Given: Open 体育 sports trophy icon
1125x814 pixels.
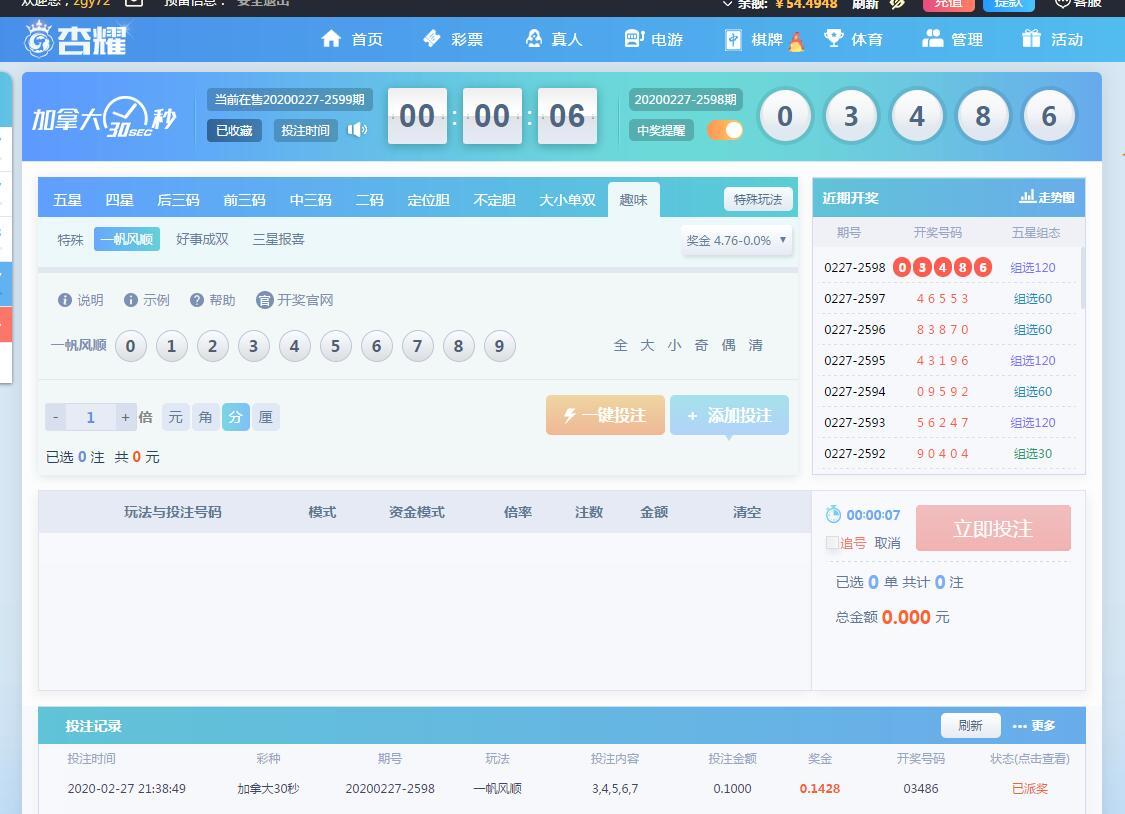Looking at the screenshot, I should click(x=833, y=38).
